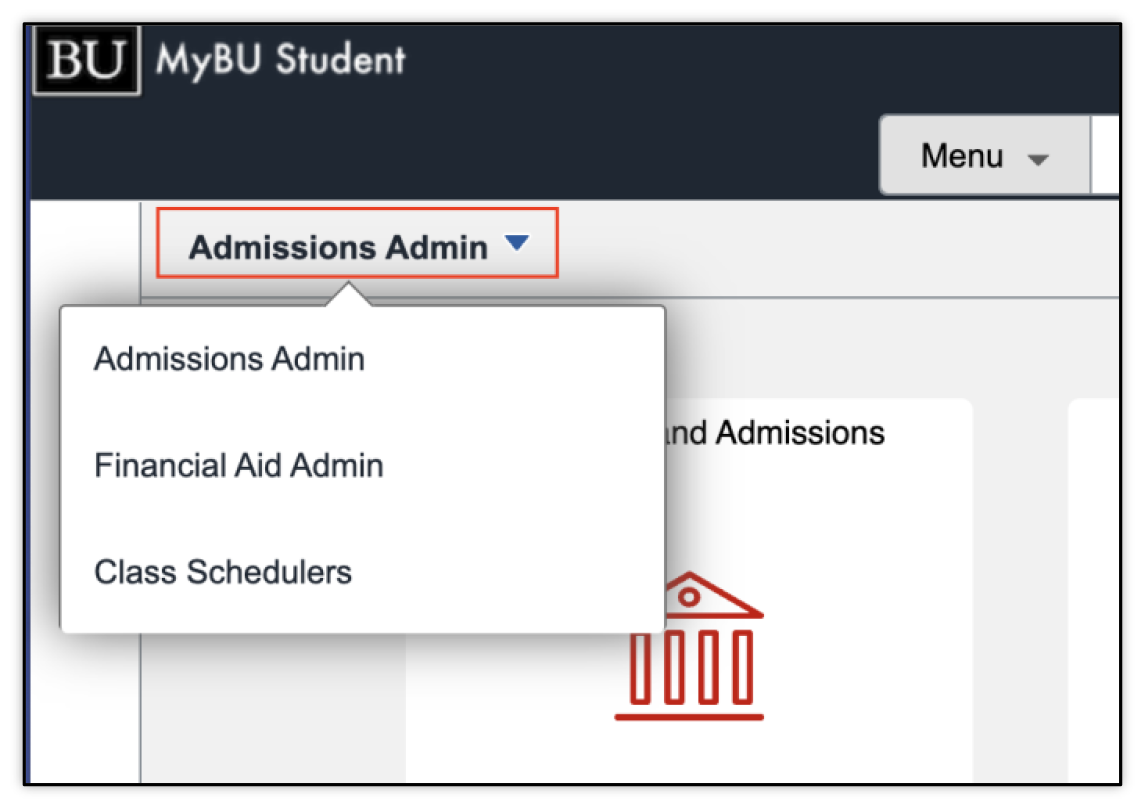Viewport: 1143px width, 810px height.
Task: Click the popup's small pointer notch
Action: tap(349, 296)
